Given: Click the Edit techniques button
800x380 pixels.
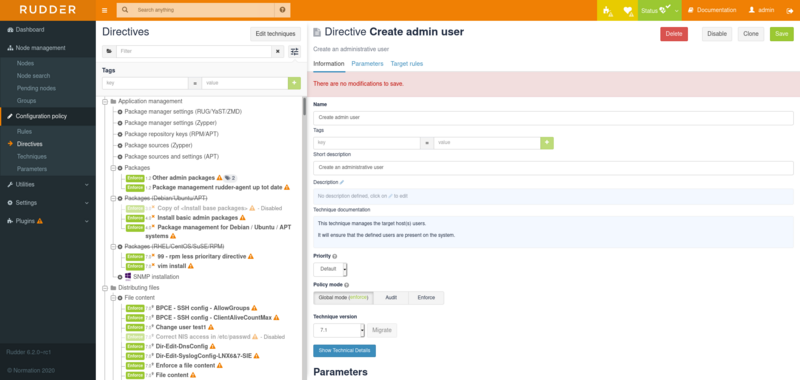Looking at the screenshot, I should tap(276, 34).
